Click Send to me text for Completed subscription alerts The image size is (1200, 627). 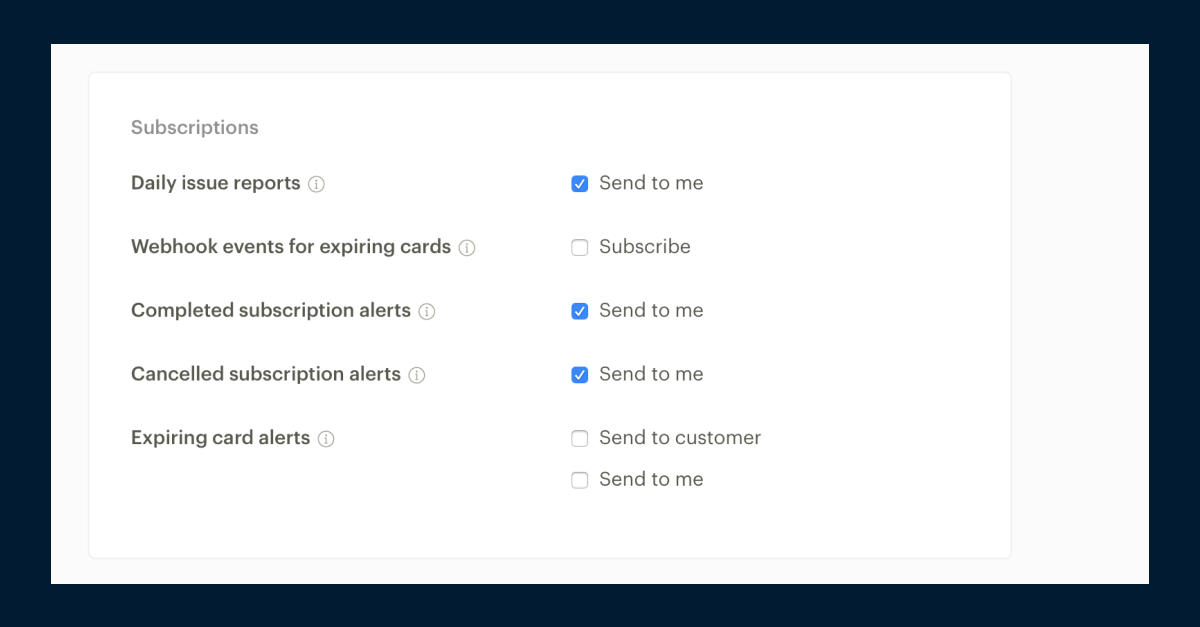[x=651, y=310]
